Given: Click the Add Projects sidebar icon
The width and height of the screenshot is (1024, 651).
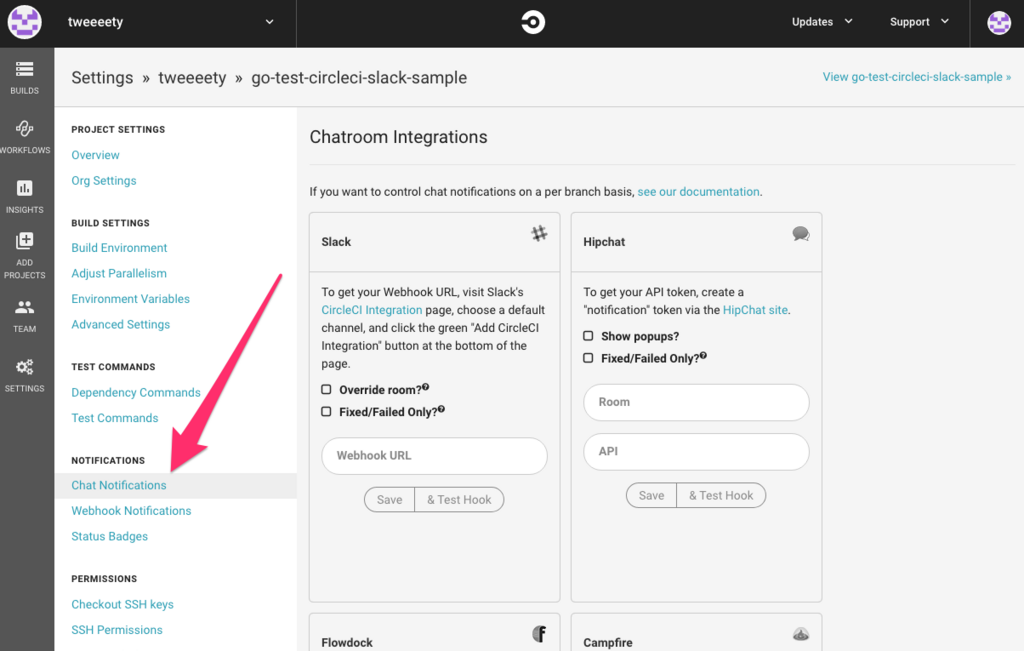Looking at the screenshot, I should [25, 254].
